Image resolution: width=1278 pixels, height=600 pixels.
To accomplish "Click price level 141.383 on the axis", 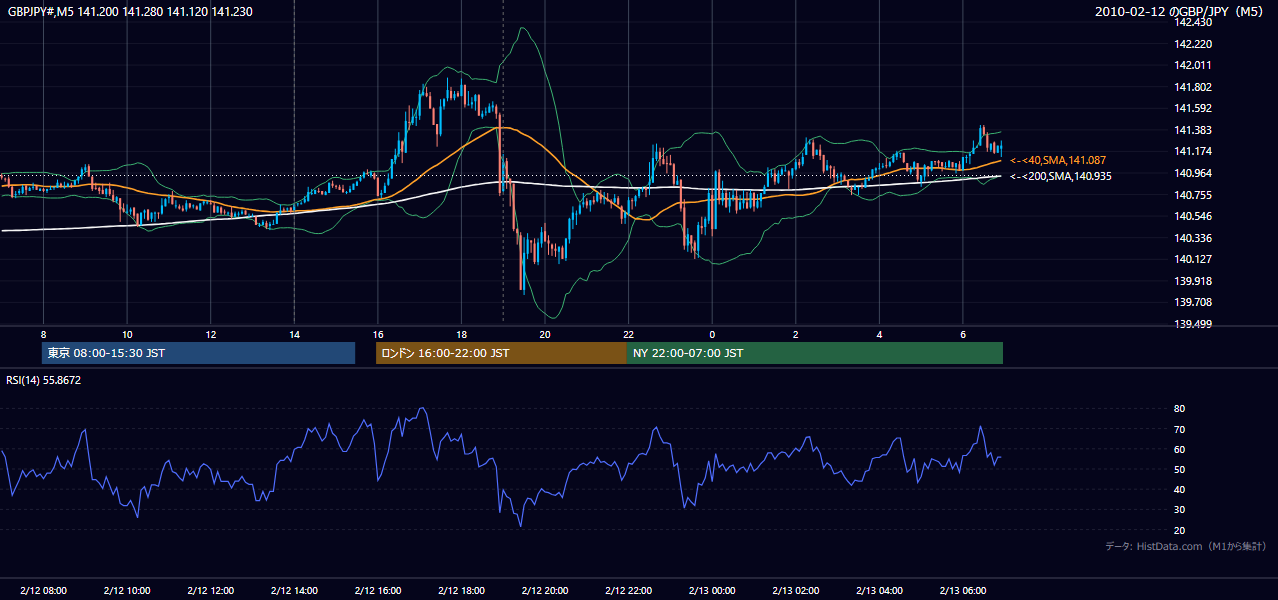I will click(x=1195, y=130).
